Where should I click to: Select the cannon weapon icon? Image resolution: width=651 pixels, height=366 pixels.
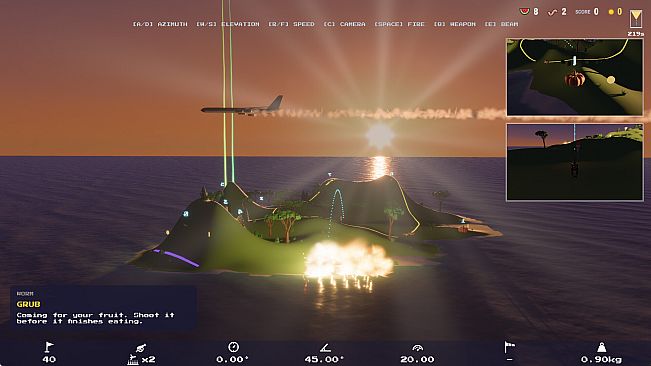pyautogui.click(x=141, y=348)
